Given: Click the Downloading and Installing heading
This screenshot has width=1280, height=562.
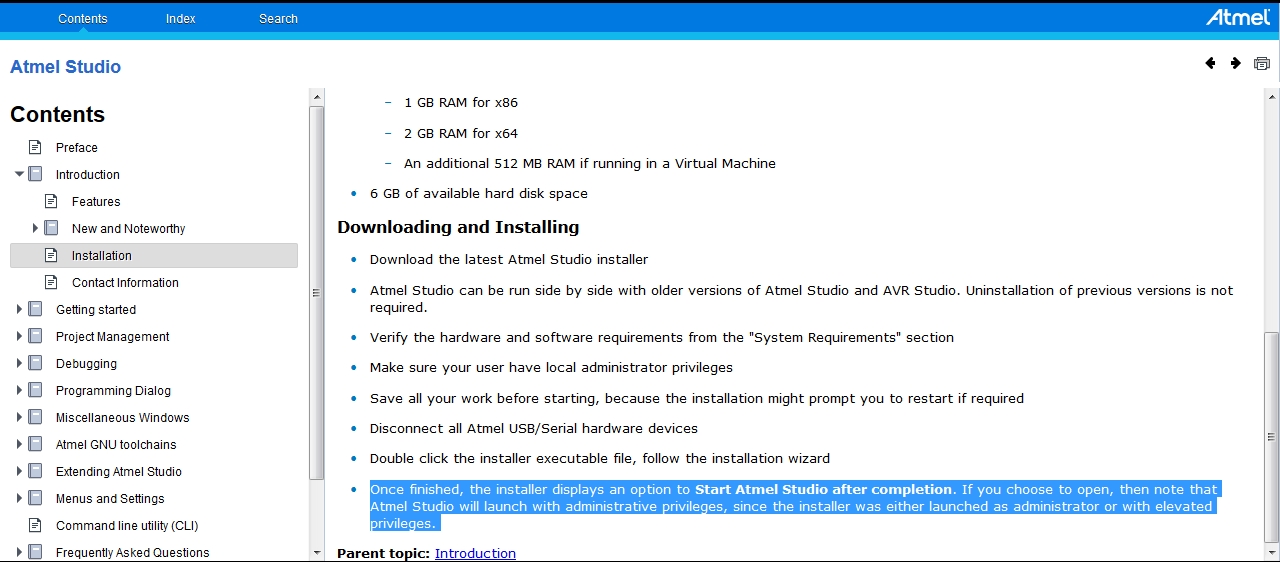Looking at the screenshot, I should click(458, 227).
